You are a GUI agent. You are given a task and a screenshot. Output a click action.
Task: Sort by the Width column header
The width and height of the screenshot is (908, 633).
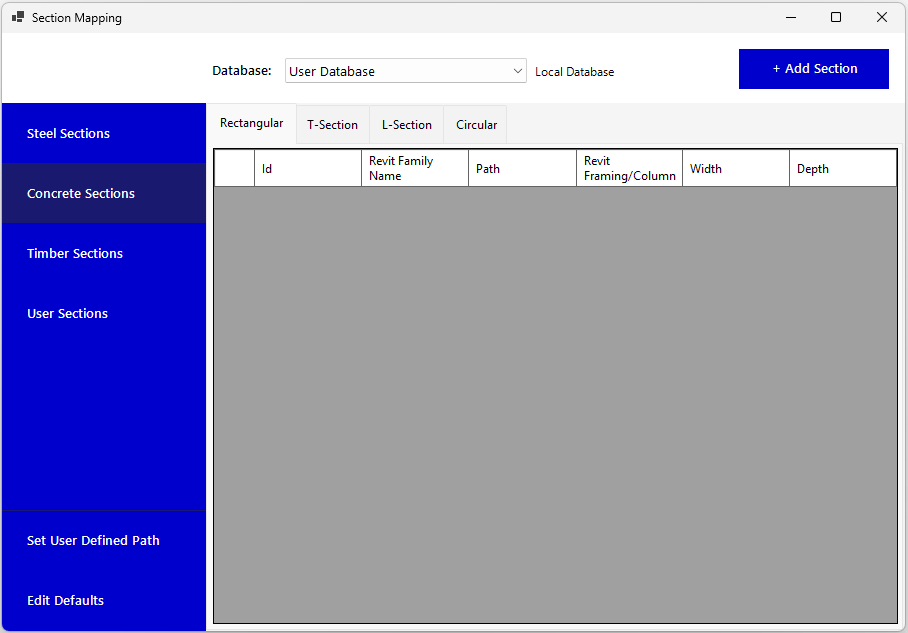pos(735,169)
